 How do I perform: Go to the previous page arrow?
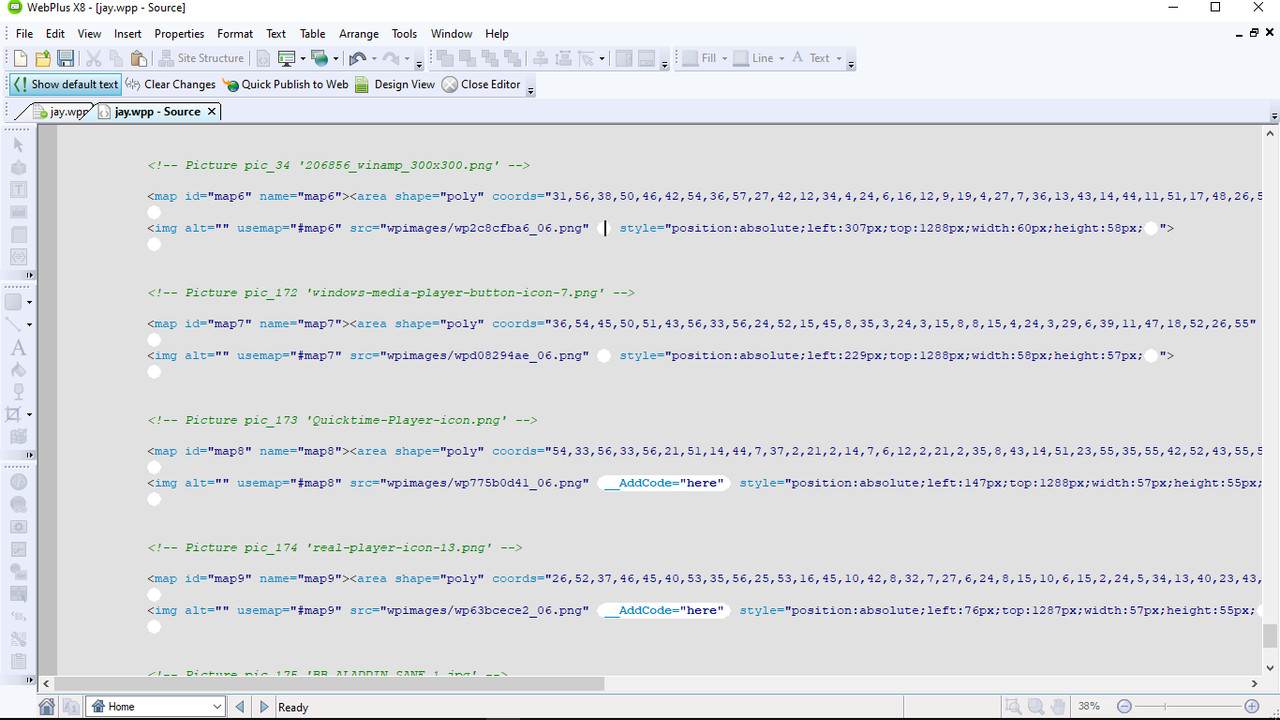[x=240, y=707]
